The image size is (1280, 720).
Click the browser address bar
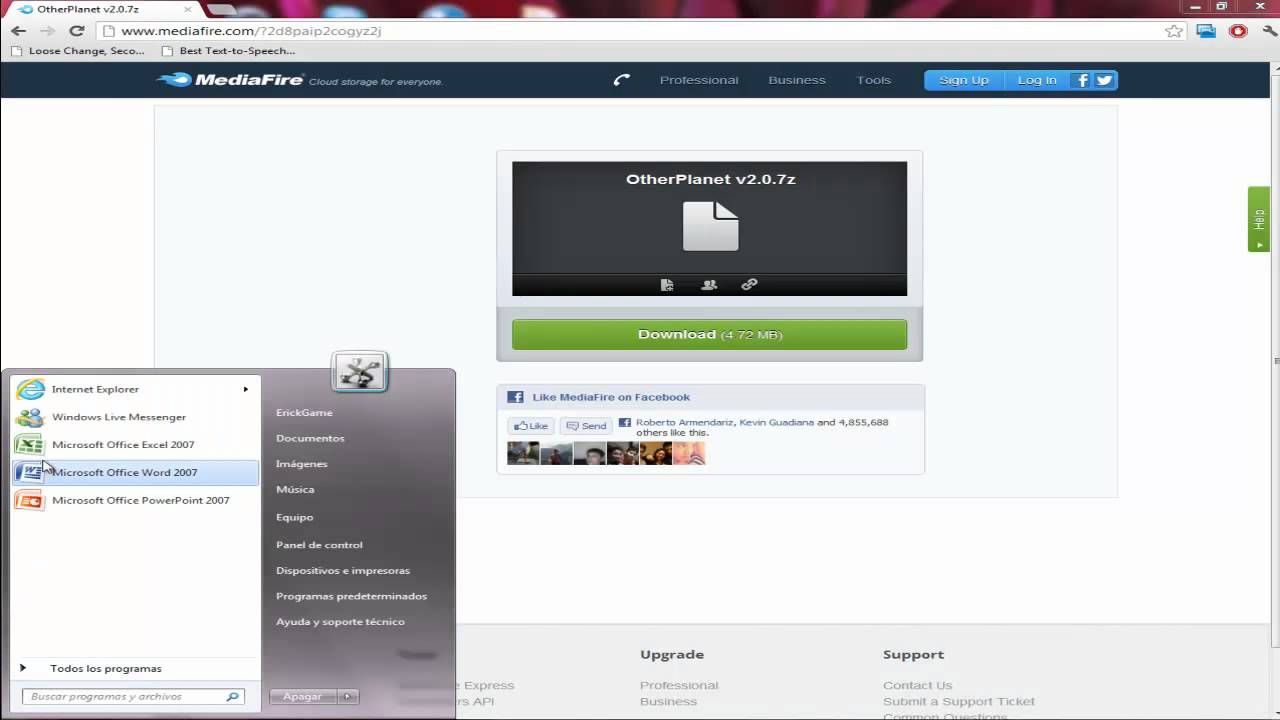(640, 31)
